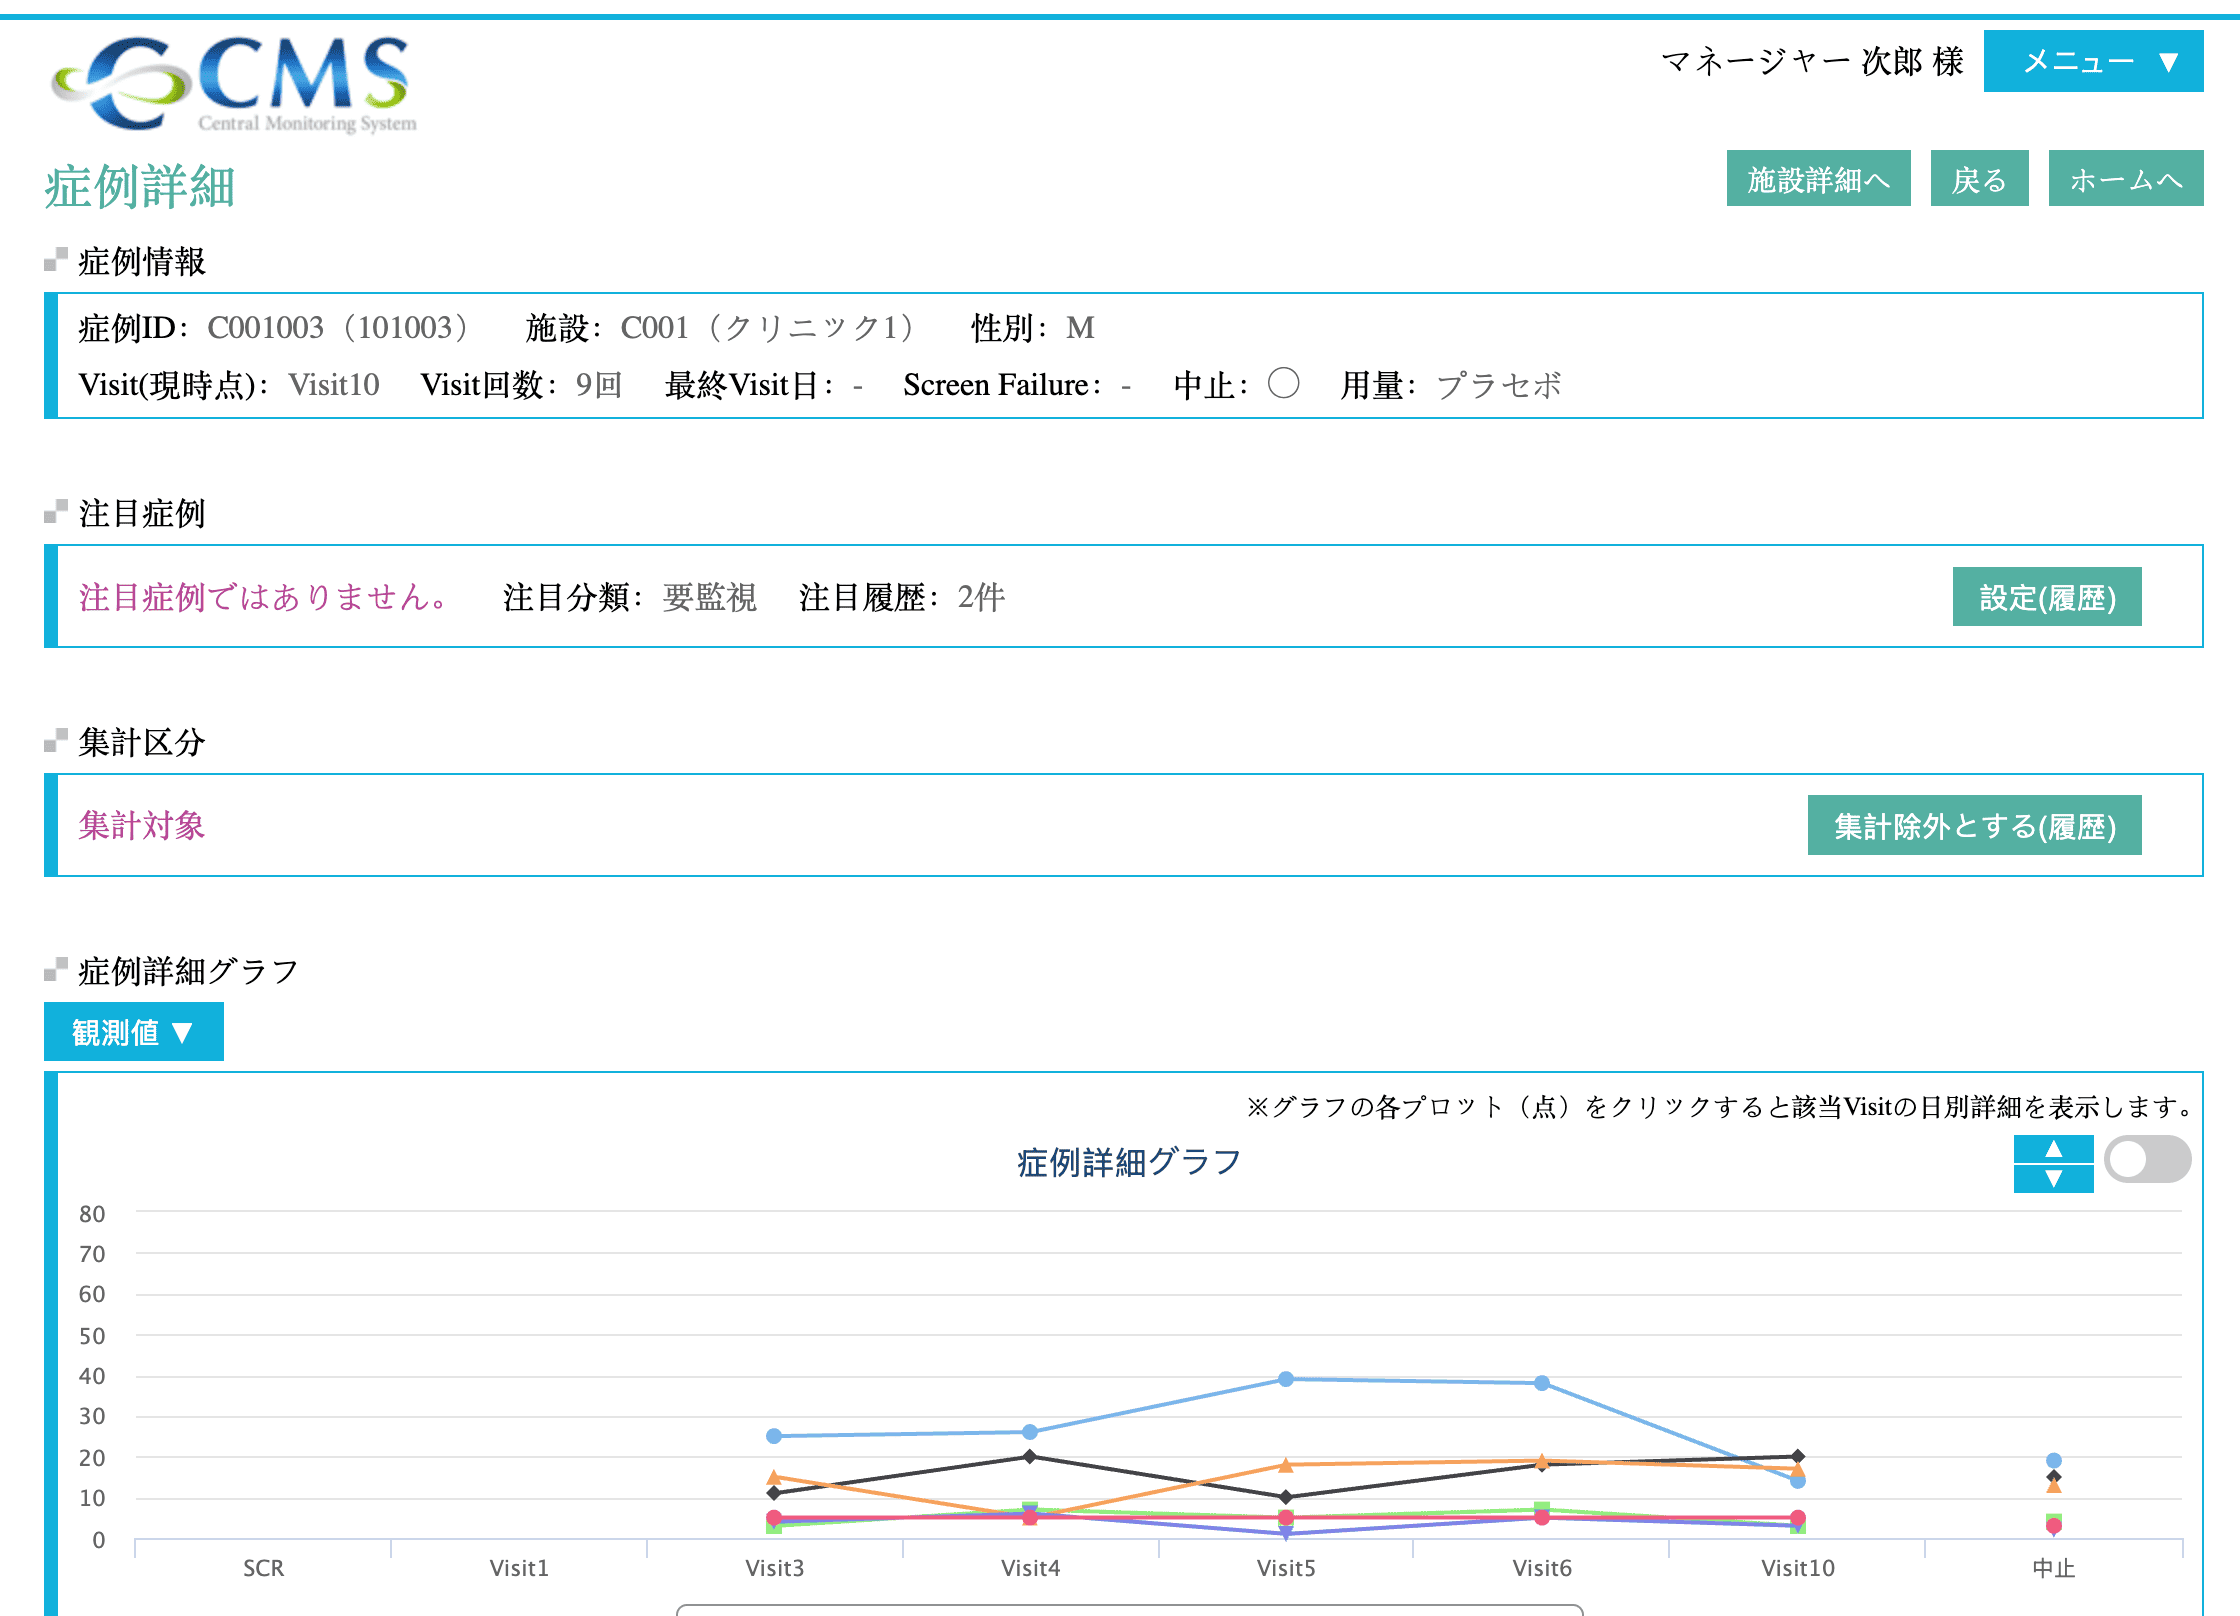Select the 中止 radio button
This screenshot has width=2240, height=1616.
pyautogui.click(x=1283, y=383)
